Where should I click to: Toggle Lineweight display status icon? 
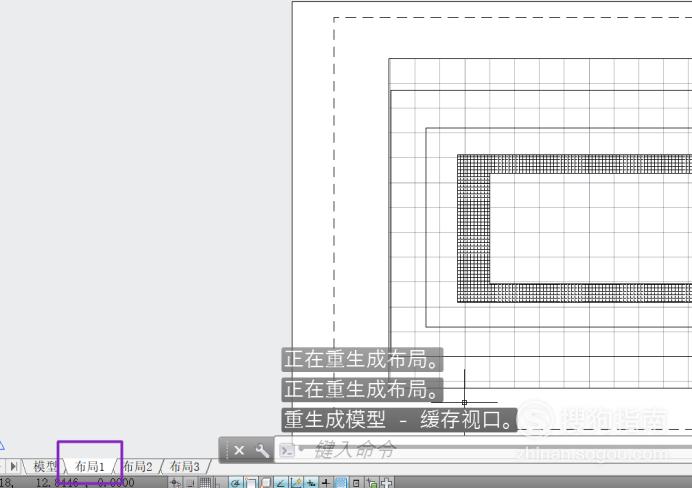326,483
